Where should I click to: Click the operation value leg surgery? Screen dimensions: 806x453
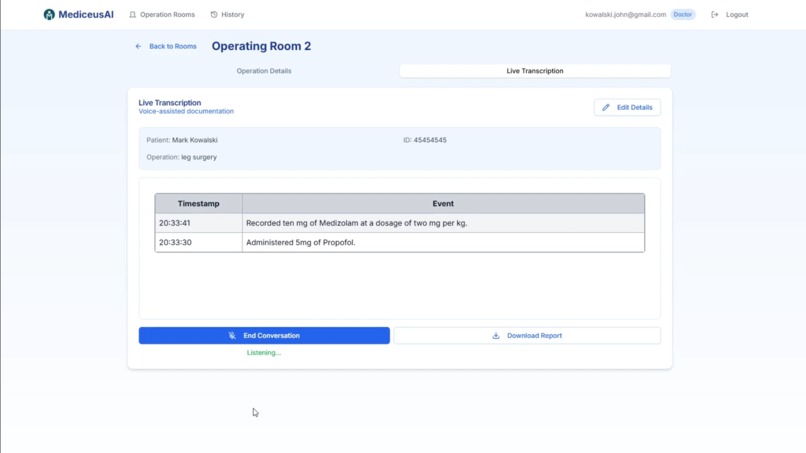point(199,157)
